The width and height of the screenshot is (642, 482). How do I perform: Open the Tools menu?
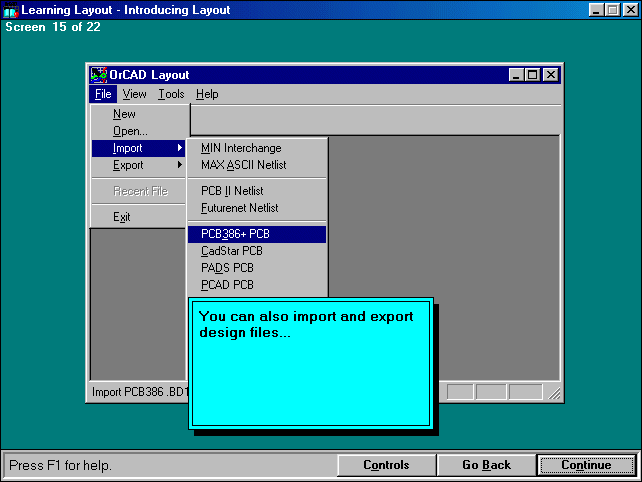[x=171, y=94]
